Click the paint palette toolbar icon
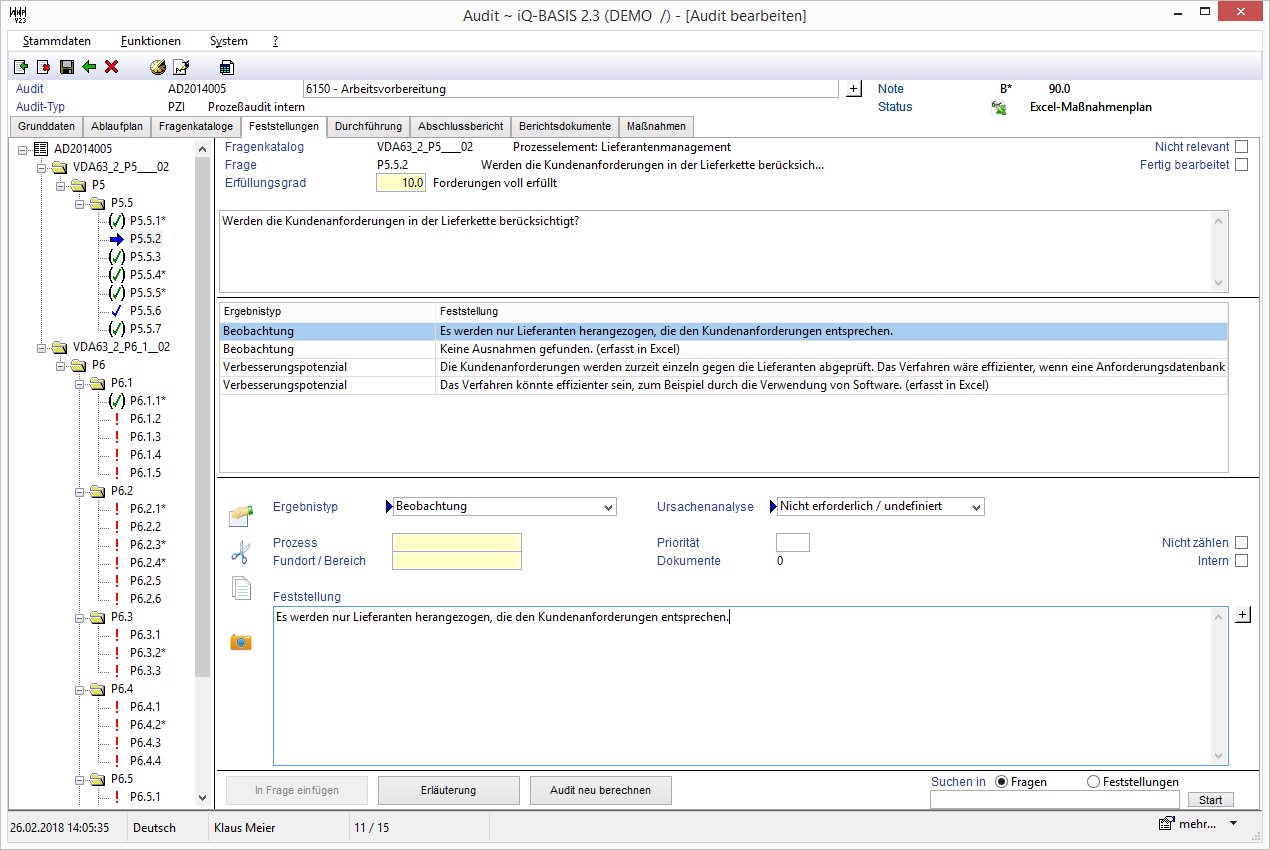1270x850 pixels. (x=158, y=67)
